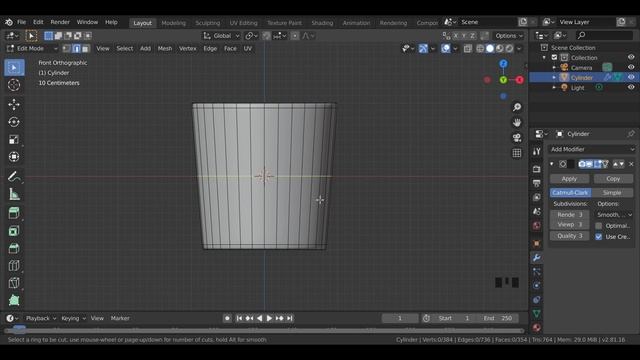Disable the Use Creases checkbox

pyautogui.click(x=598, y=237)
